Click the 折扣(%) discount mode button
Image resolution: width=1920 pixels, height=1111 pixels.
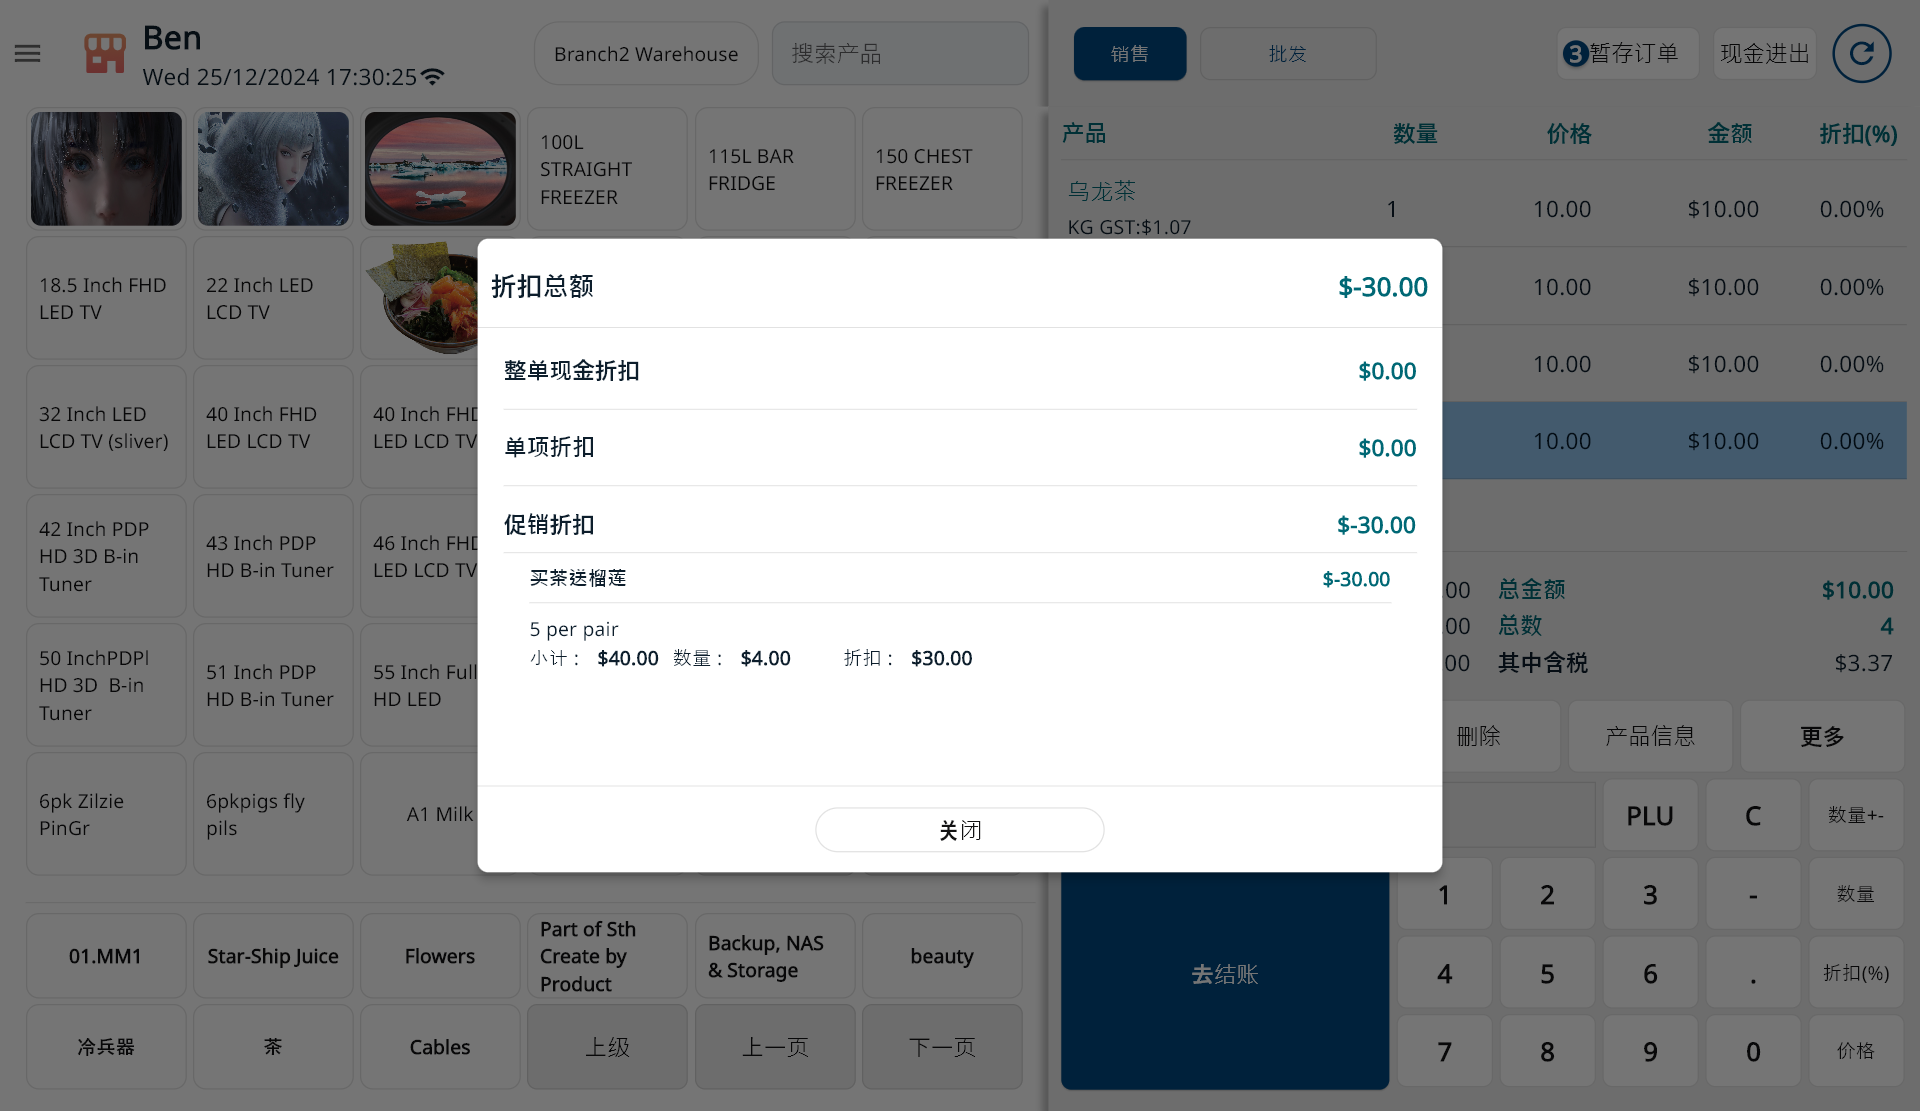[x=1856, y=973]
